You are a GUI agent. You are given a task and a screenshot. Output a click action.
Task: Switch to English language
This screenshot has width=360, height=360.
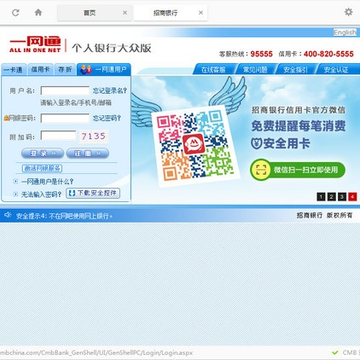point(345,32)
